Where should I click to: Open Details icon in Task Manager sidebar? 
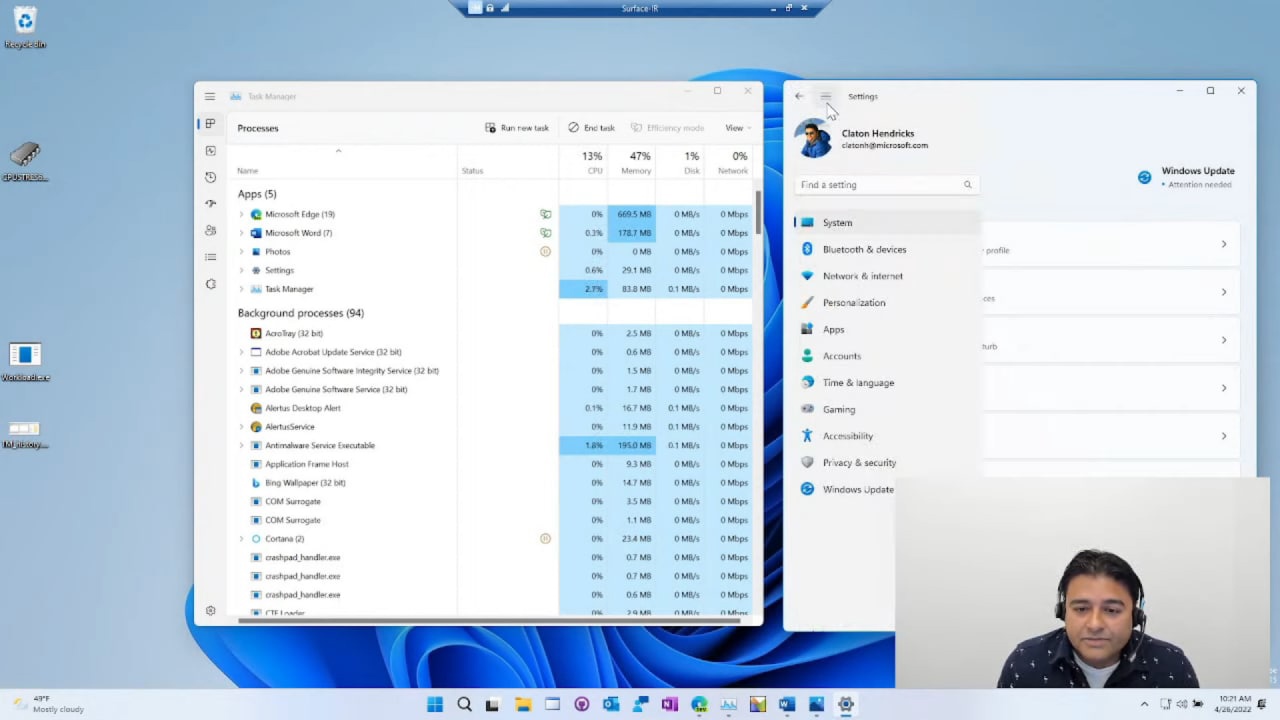click(210, 257)
